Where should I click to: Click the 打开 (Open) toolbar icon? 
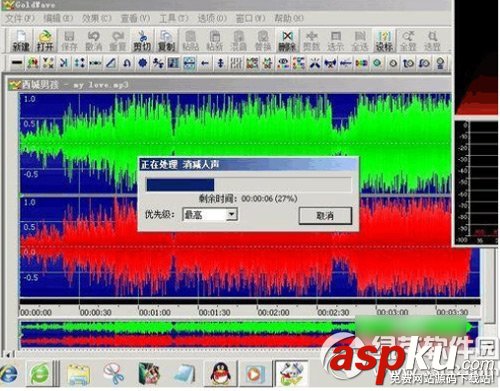(x=45, y=41)
